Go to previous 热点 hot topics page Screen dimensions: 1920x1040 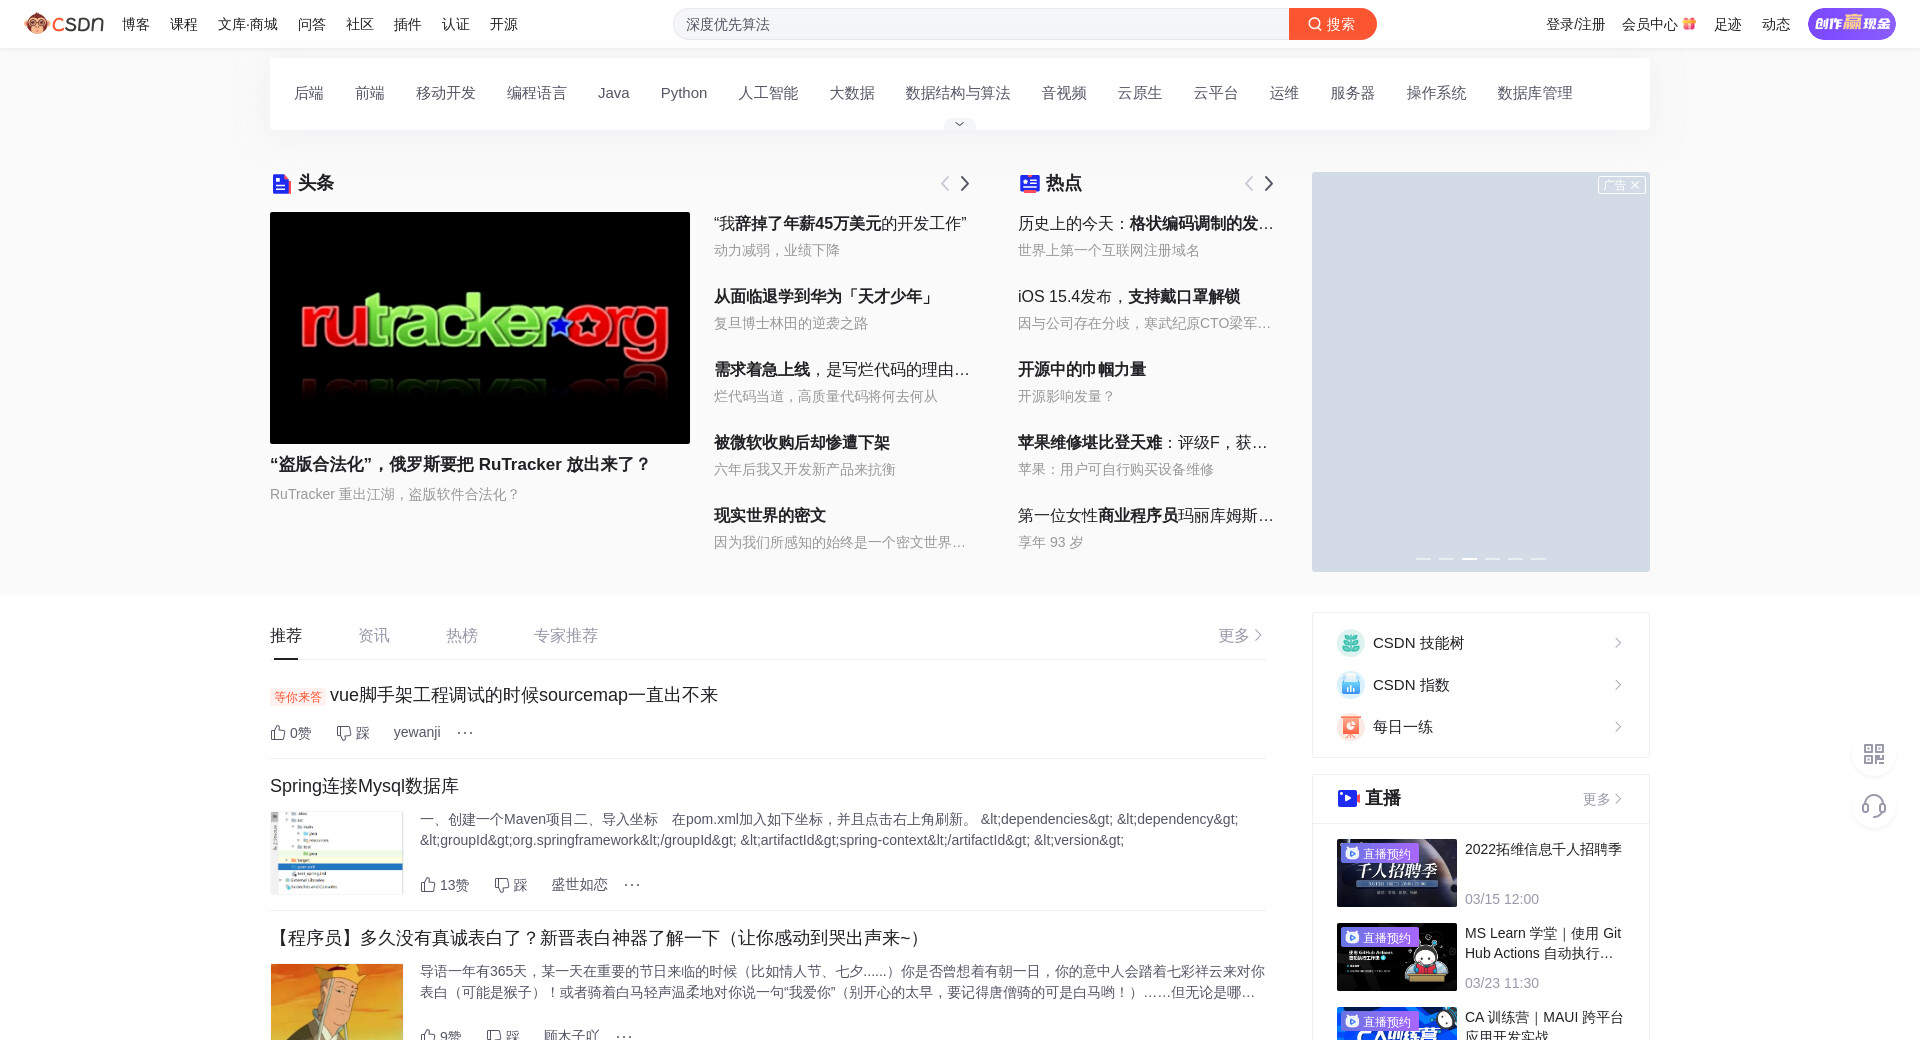pos(1249,184)
